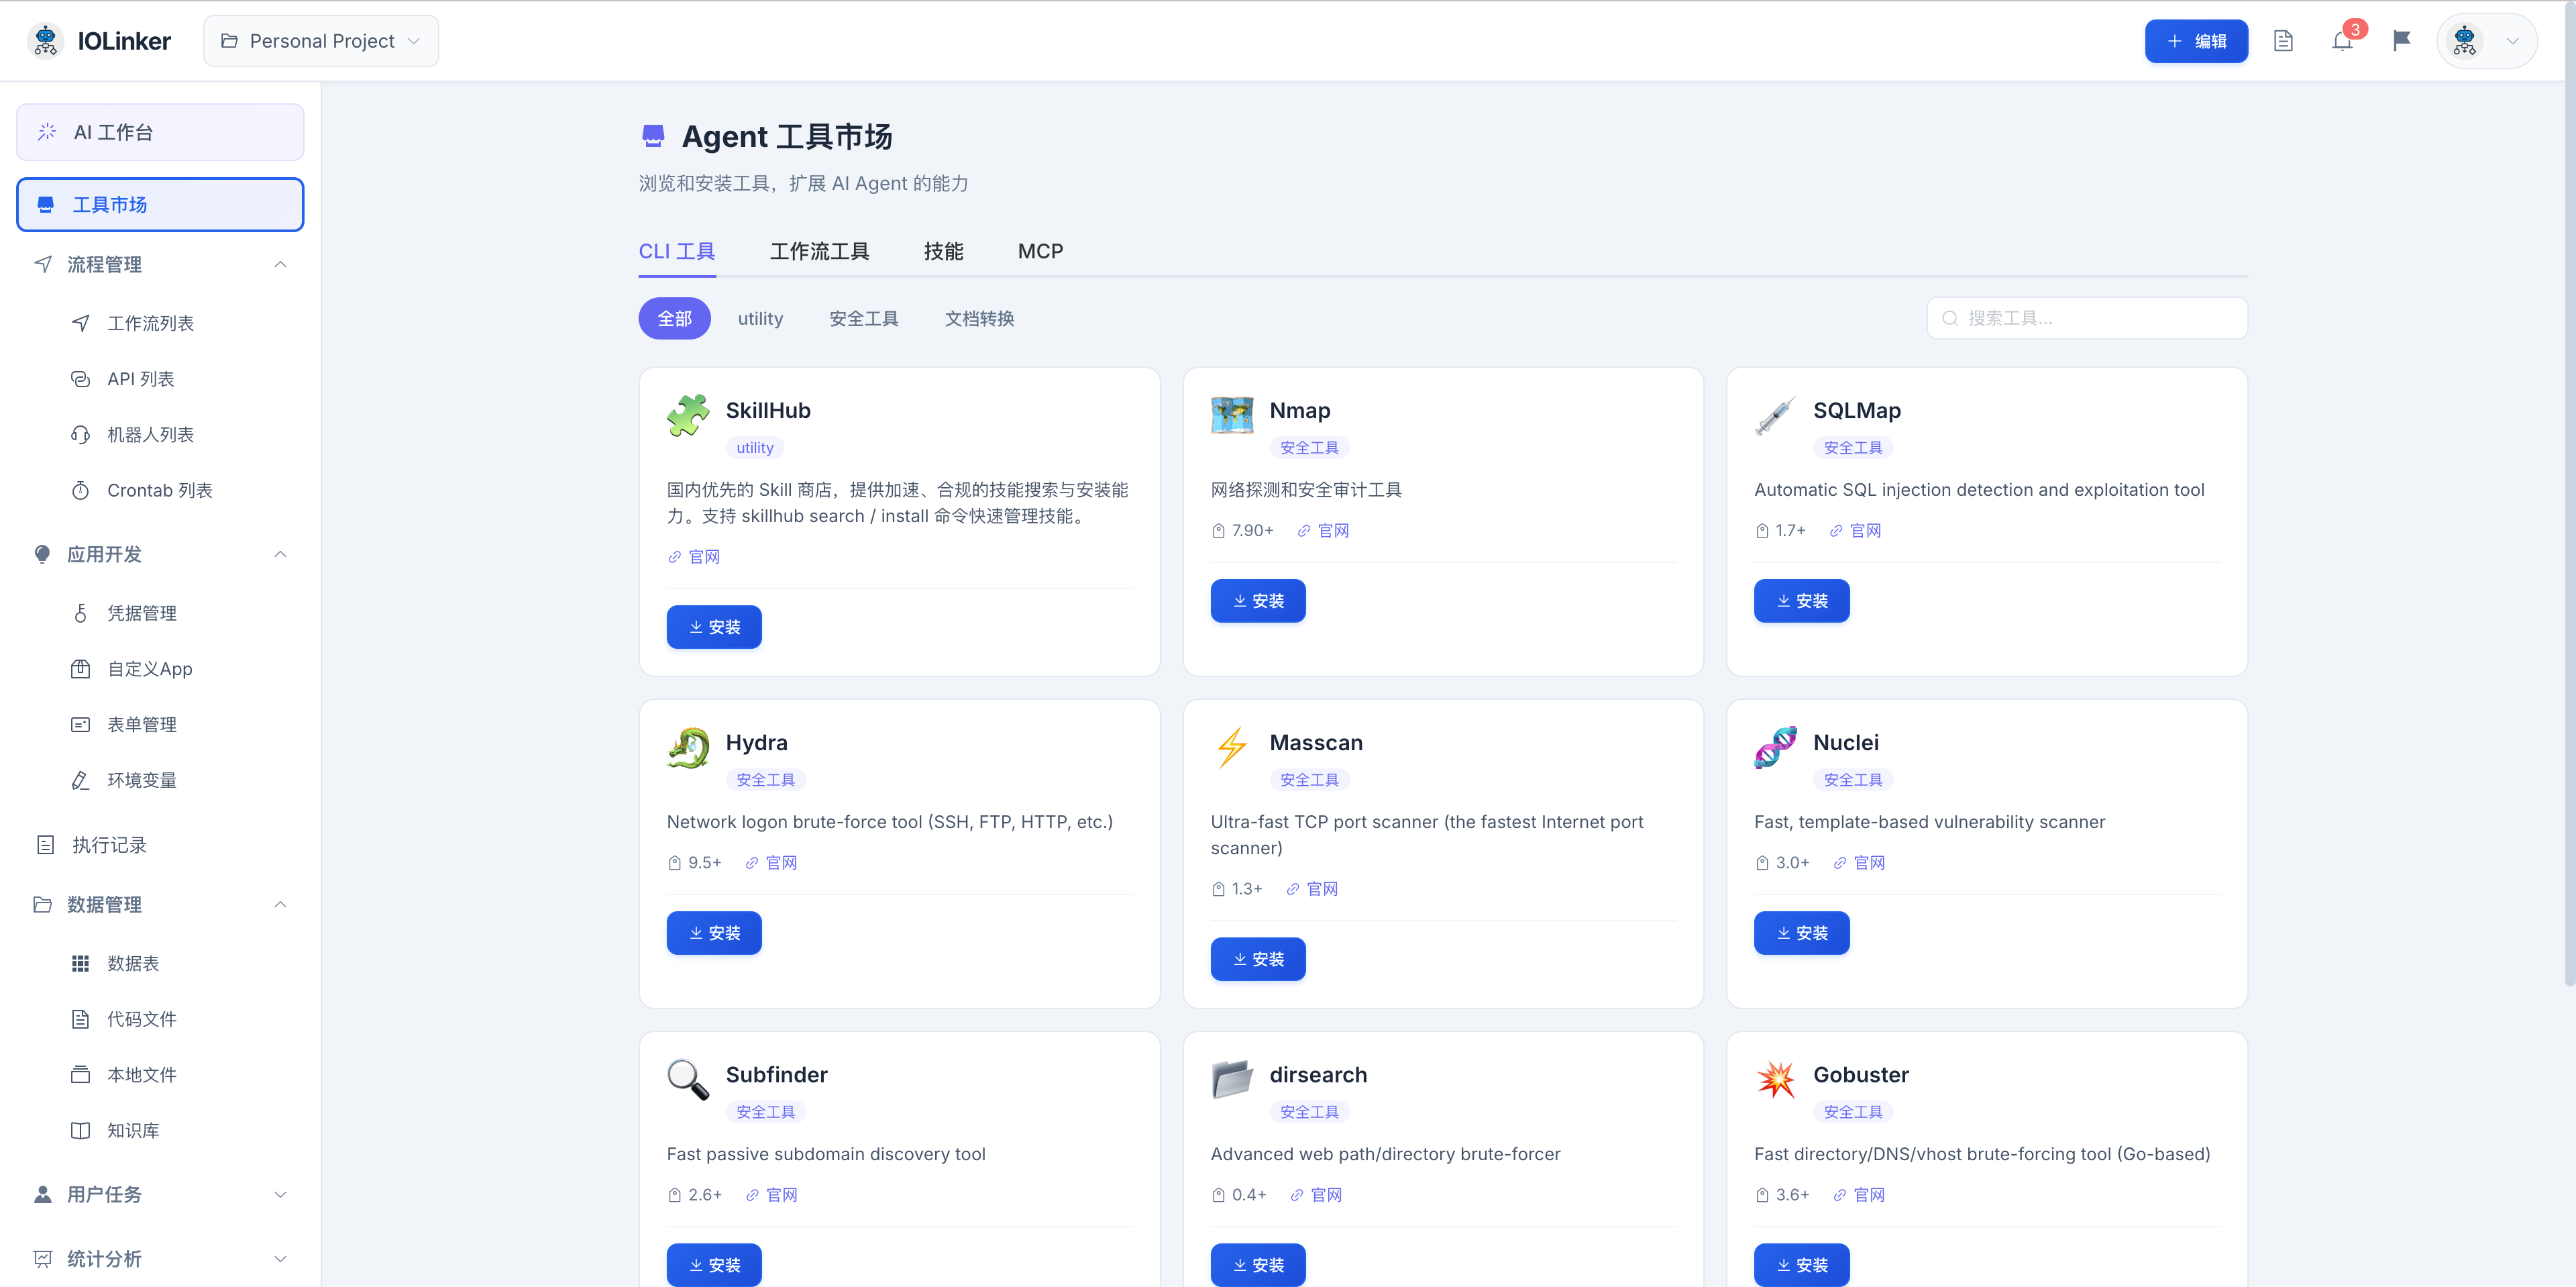Image resolution: width=2576 pixels, height=1287 pixels.
Task: Switch to the 工作流工具 tab
Action: click(x=820, y=251)
